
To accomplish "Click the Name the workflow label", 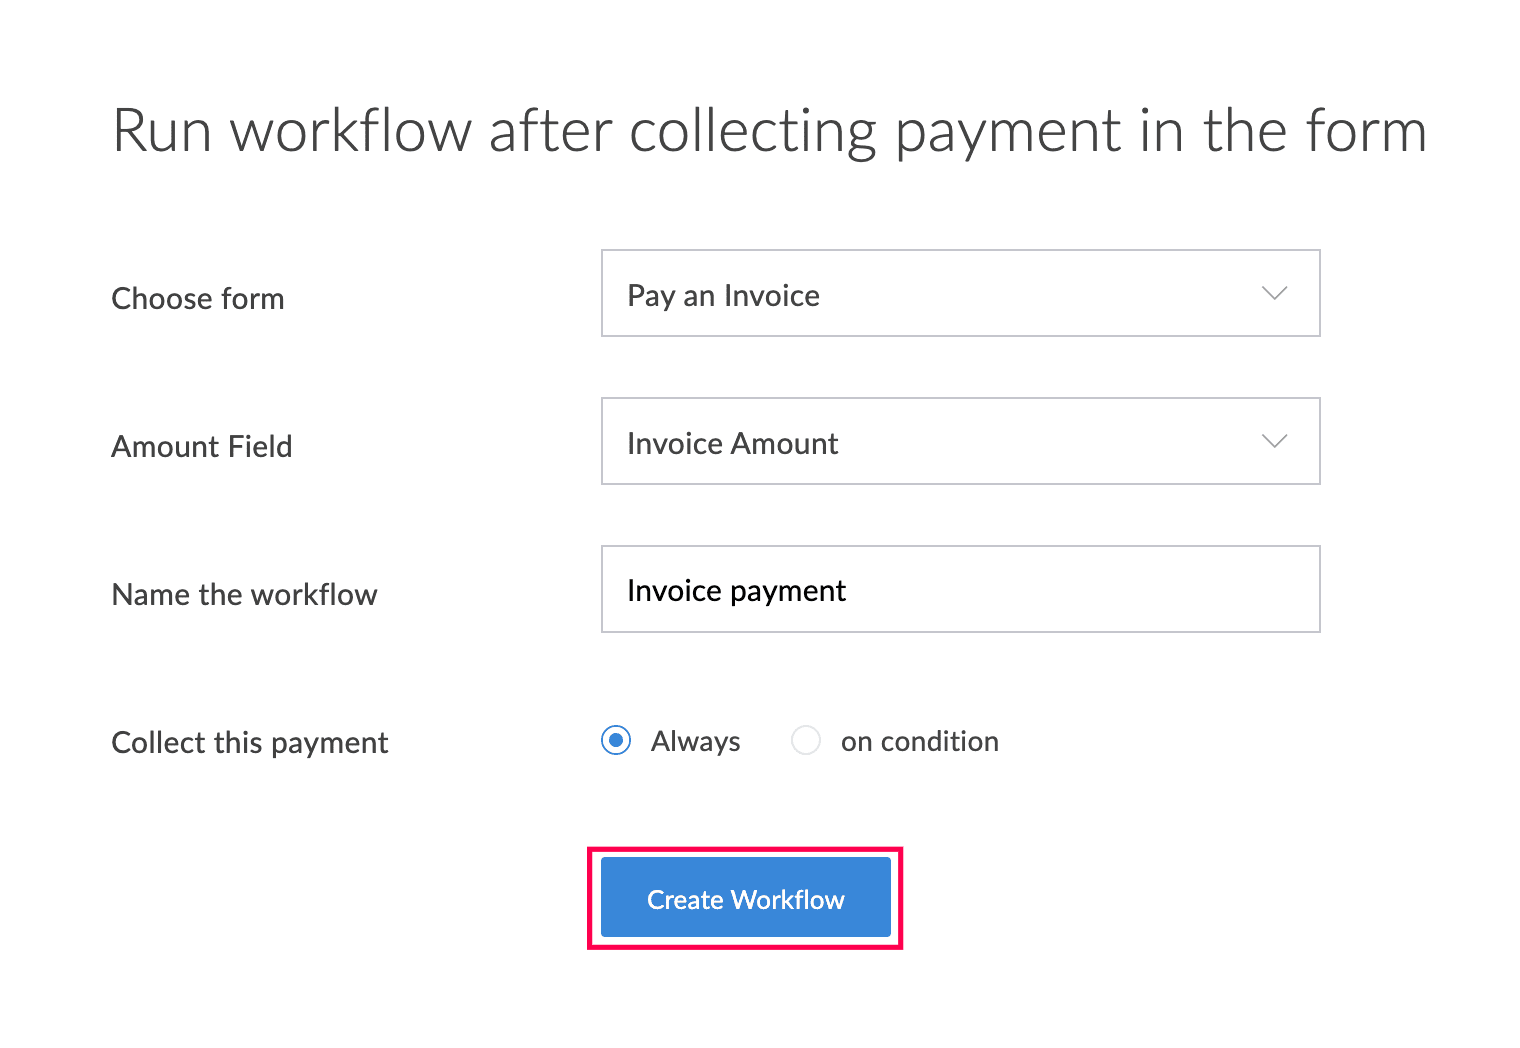I will click(x=245, y=594).
